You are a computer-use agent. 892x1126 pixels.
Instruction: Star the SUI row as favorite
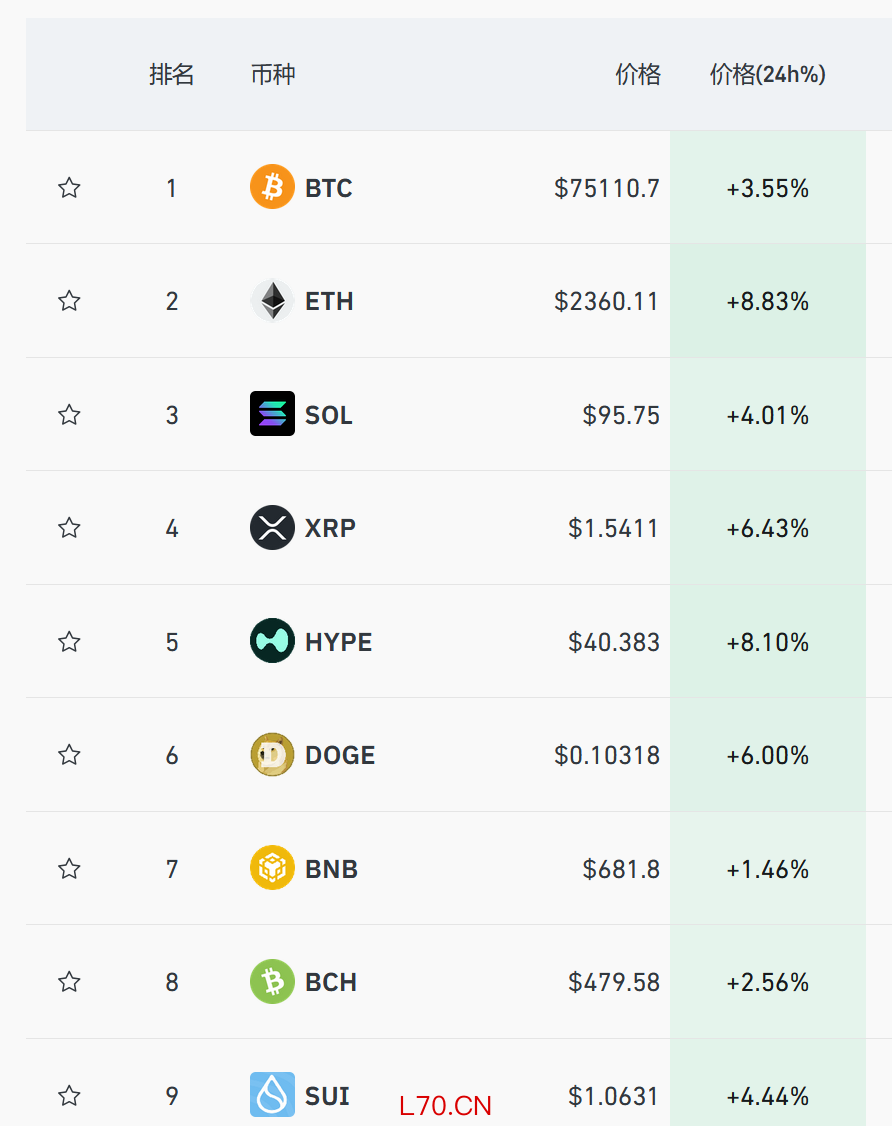click(x=69, y=1096)
